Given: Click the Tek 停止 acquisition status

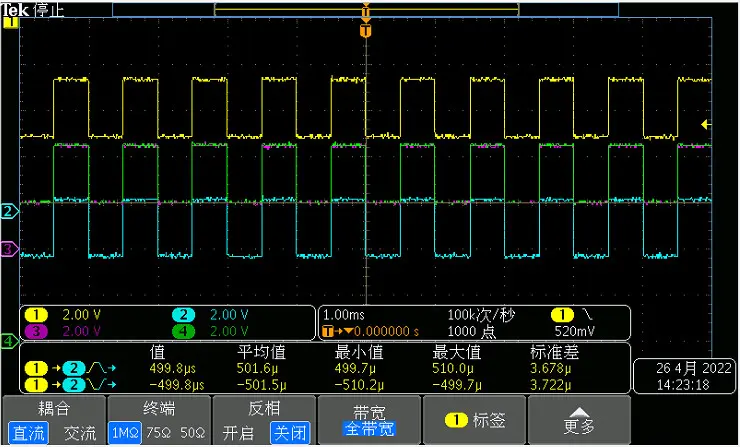Looking at the screenshot, I should tap(33, 9).
